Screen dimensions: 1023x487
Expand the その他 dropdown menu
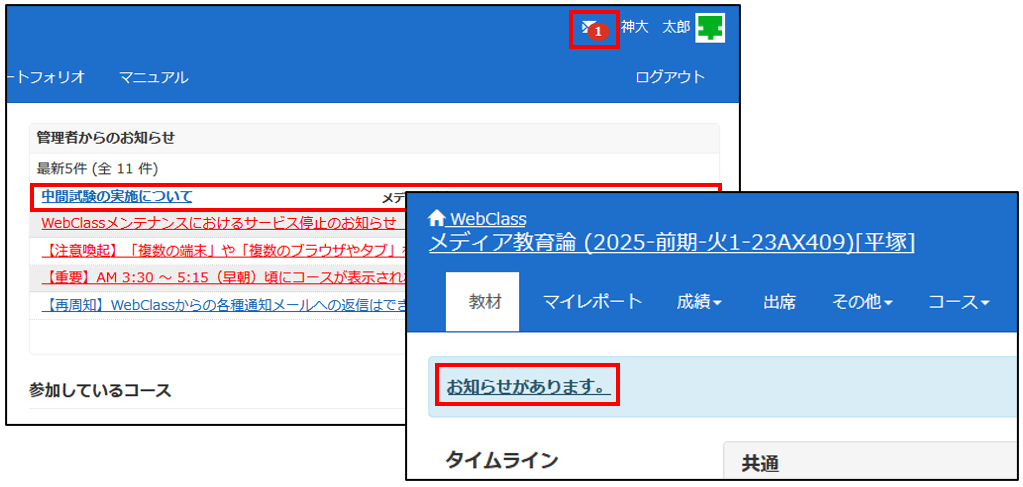[863, 302]
